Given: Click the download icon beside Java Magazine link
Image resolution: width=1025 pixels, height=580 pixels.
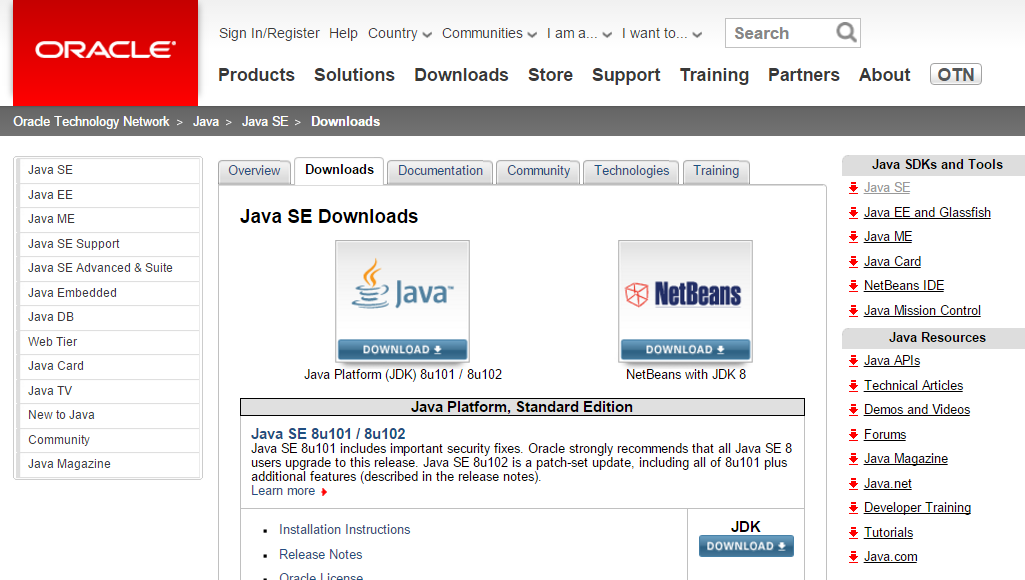Looking at the screenshot, I should click(853, 459).
